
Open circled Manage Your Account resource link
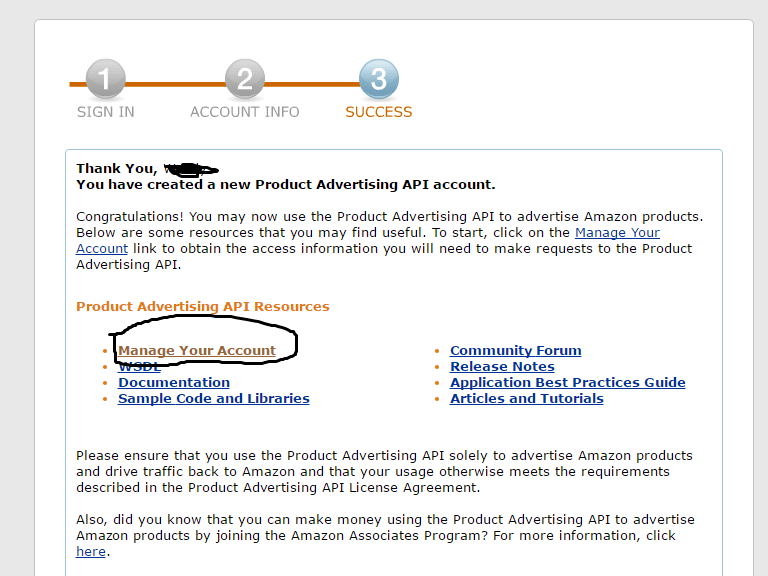(197, 351)
